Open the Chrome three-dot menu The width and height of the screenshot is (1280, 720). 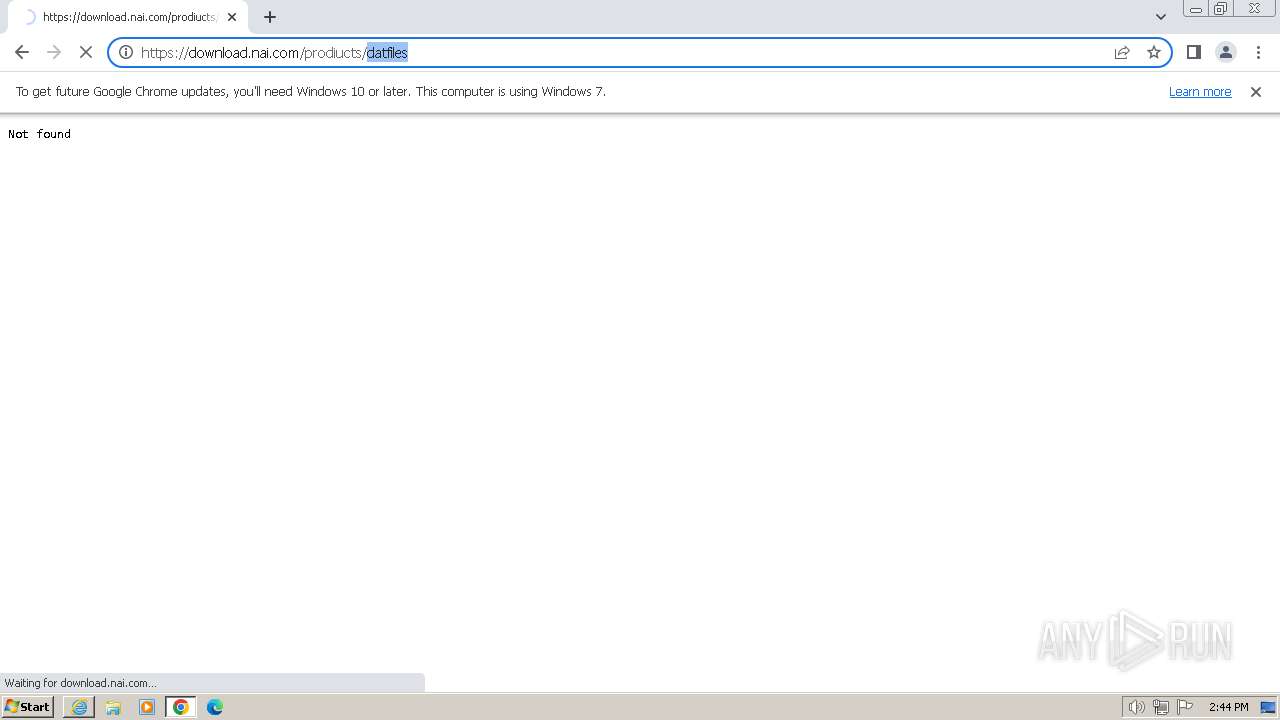[x=1259, y=52]
